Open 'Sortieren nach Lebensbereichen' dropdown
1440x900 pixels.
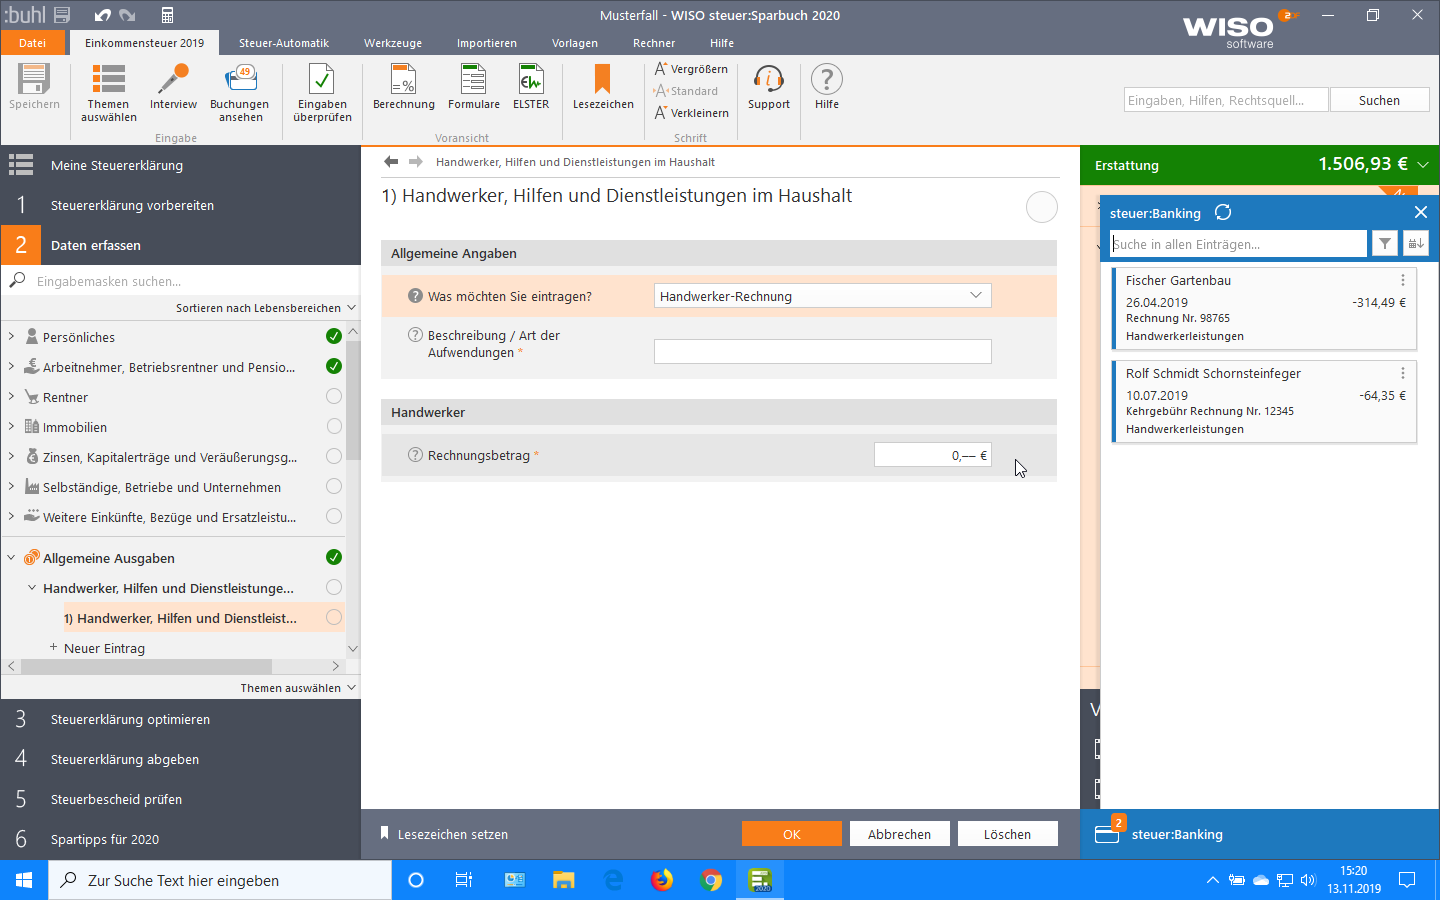pyautogui.click(x=265, y=308)
